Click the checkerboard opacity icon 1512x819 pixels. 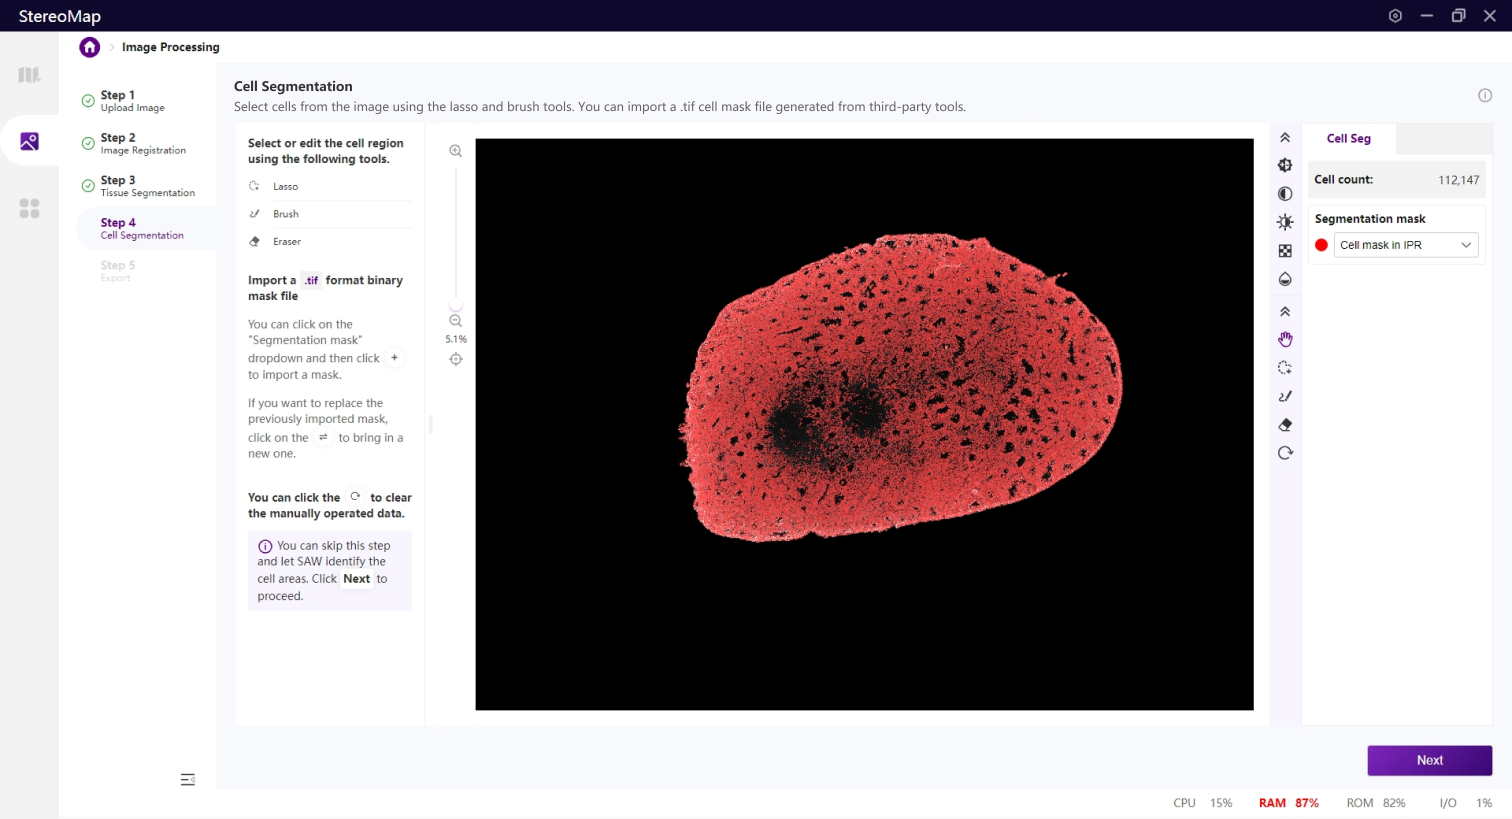pos(1285,251)
